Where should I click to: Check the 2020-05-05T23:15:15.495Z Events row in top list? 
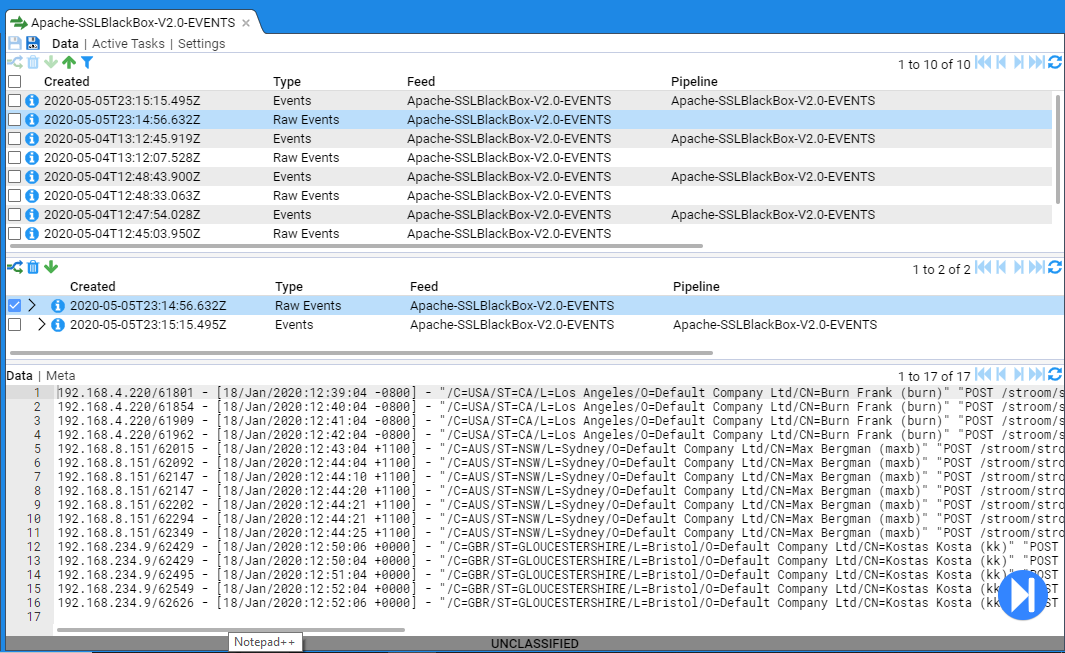[x=14, y=101]
